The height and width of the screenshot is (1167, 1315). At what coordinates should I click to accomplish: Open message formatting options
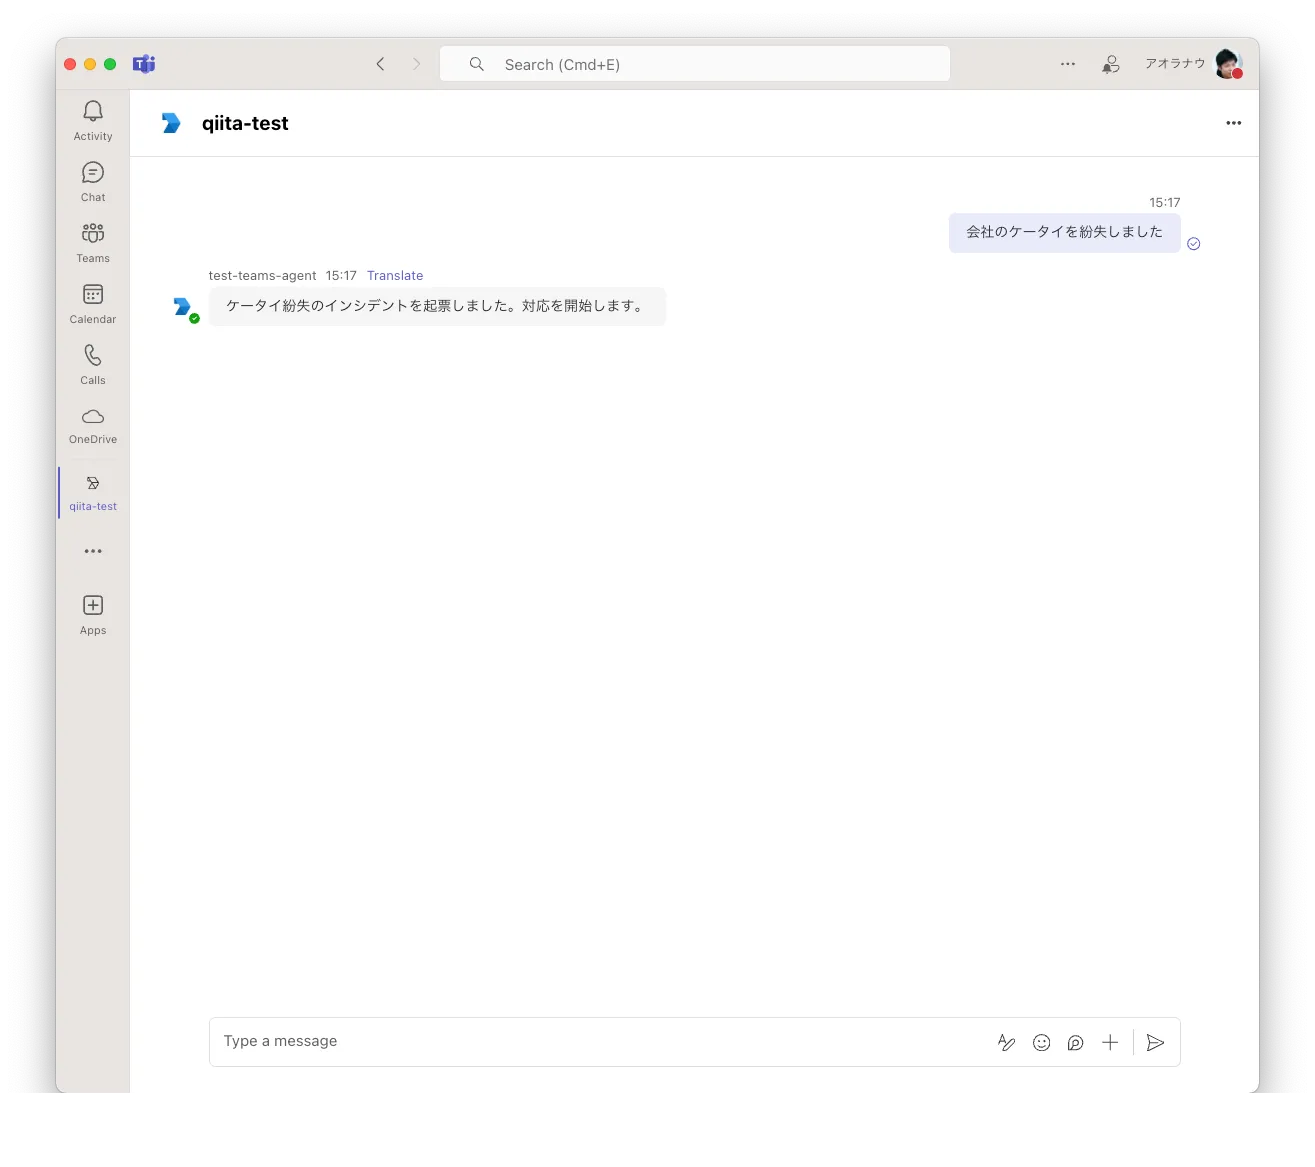point(1006,1042)
